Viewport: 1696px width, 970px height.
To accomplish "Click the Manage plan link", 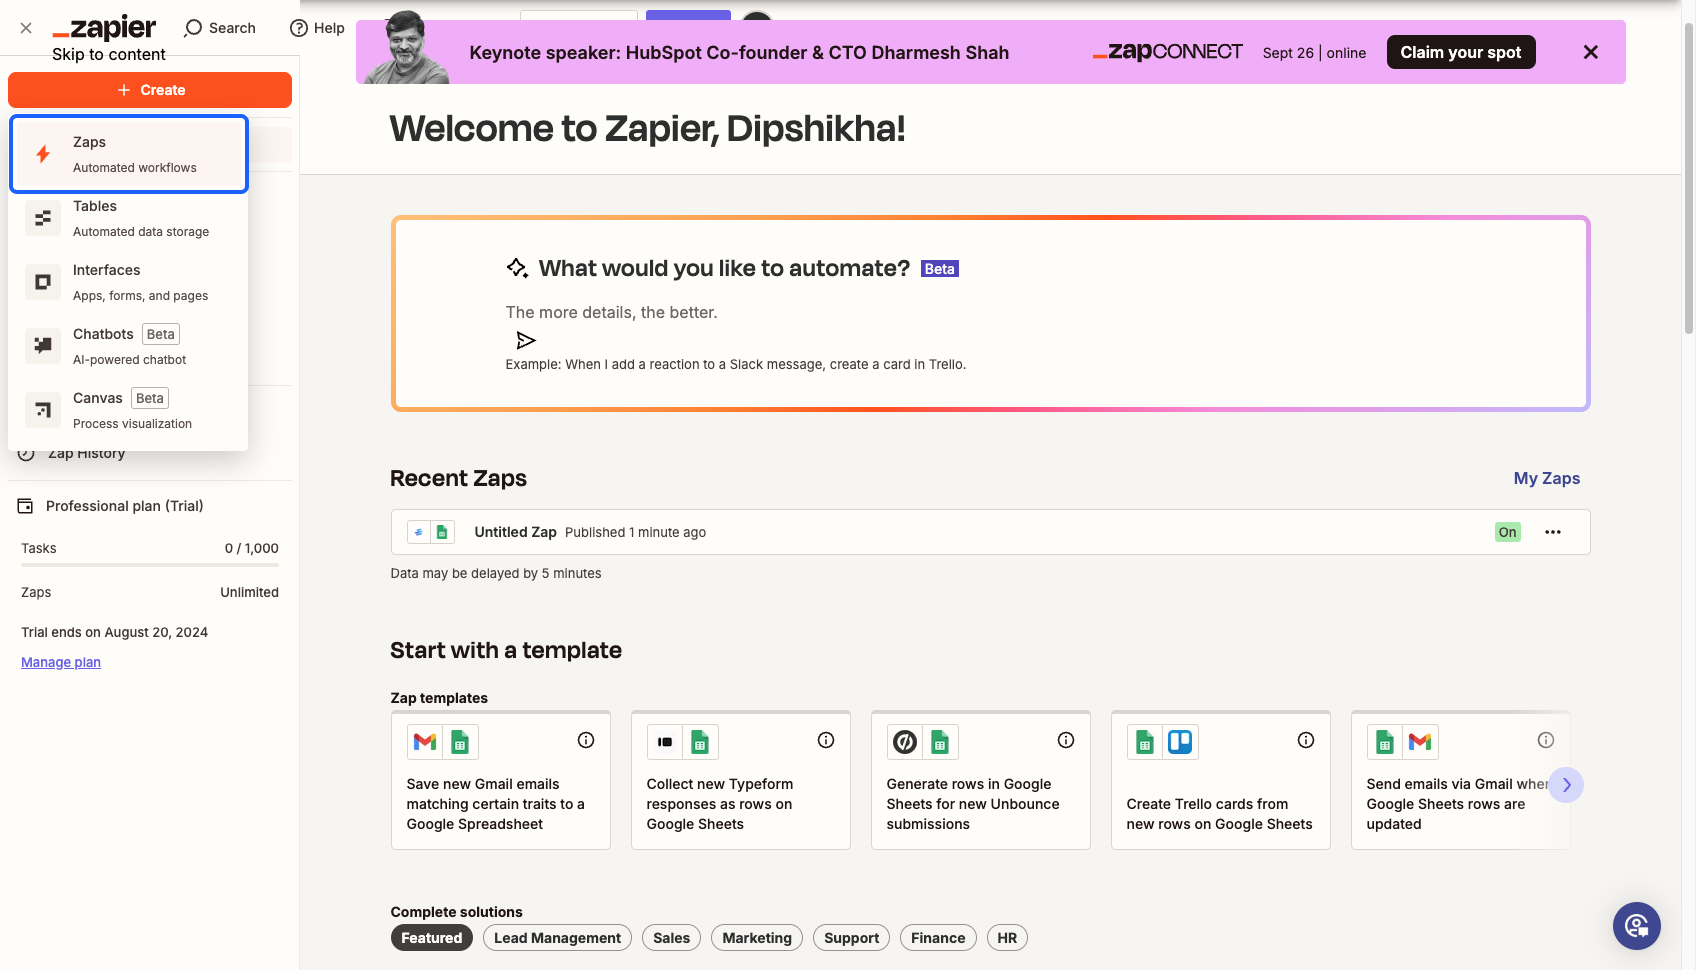I will [x=61, y=662].
